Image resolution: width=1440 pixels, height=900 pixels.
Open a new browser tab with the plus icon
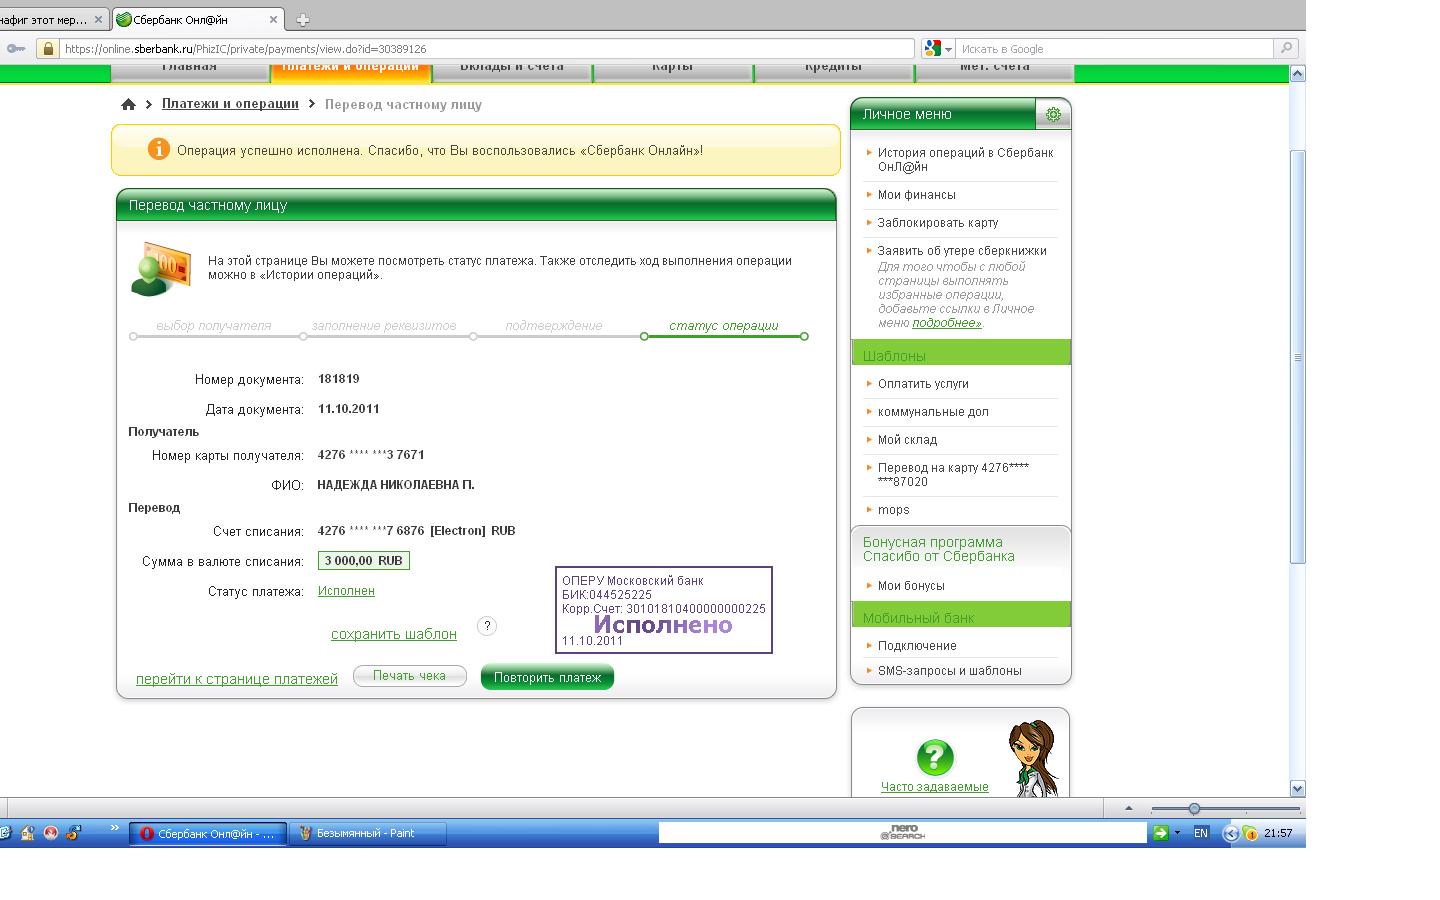tap(302, 19)
